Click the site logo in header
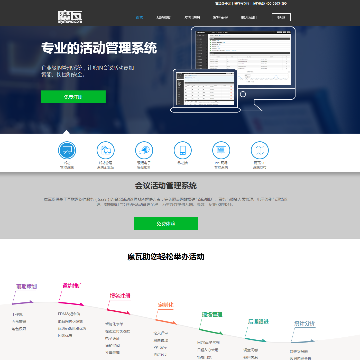The image size is (360, 360). point(70,17)
